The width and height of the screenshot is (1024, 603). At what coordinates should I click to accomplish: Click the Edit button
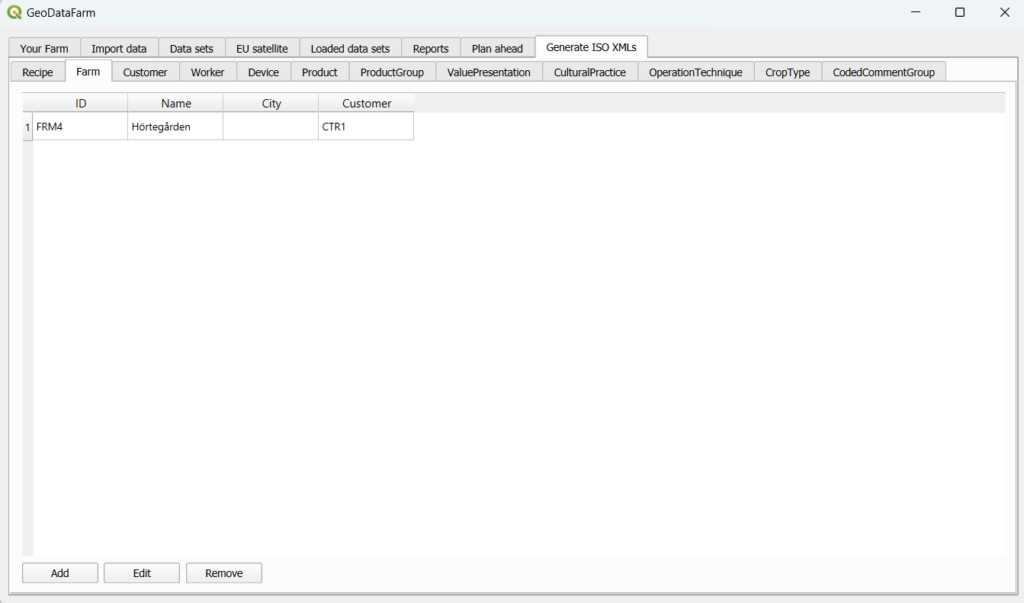pos(142,573)
